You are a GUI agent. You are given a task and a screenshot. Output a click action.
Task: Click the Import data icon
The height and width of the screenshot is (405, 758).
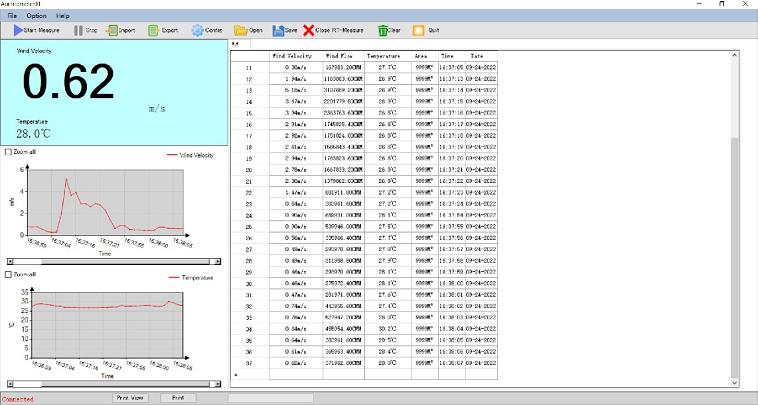pyautogui.click(x=112, y=31)
